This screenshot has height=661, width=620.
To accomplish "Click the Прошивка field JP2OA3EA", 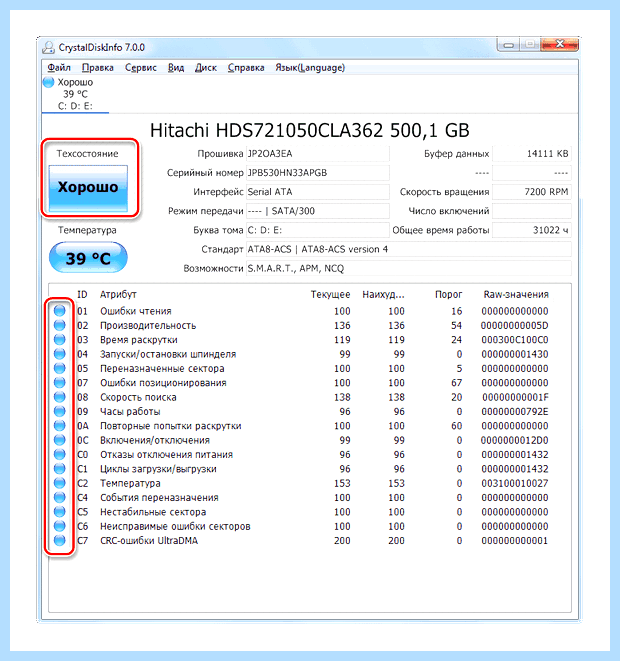I will coord(318,154).
